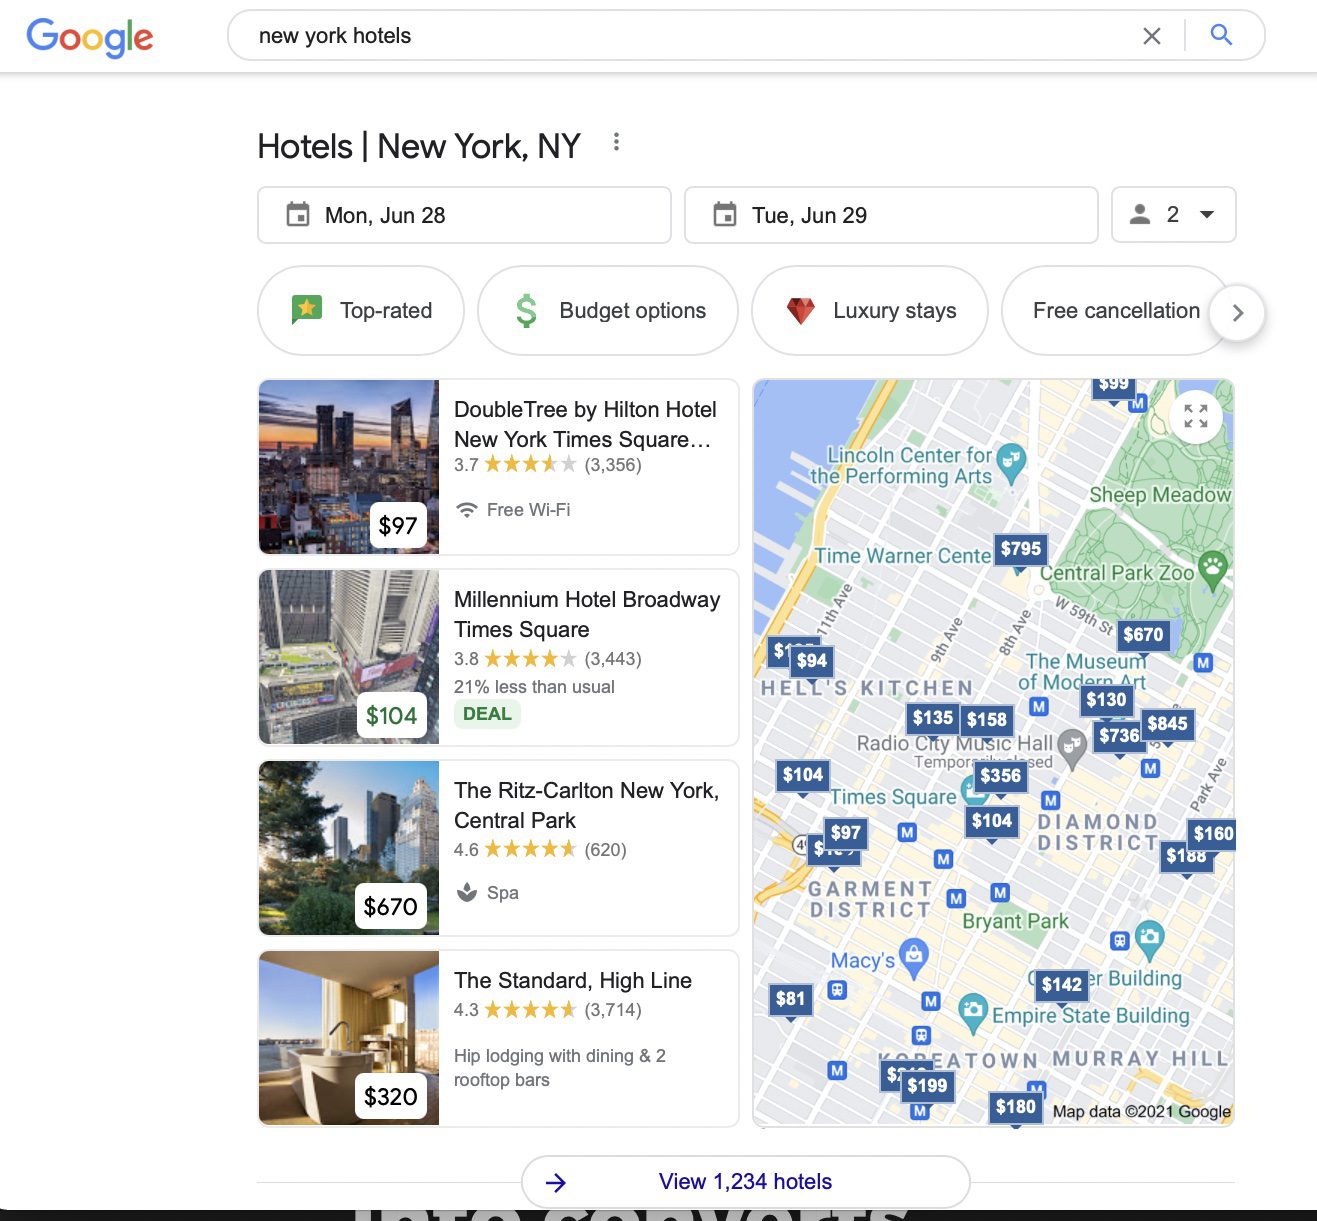Click the $142 price marker on the map

(1062, 984)
